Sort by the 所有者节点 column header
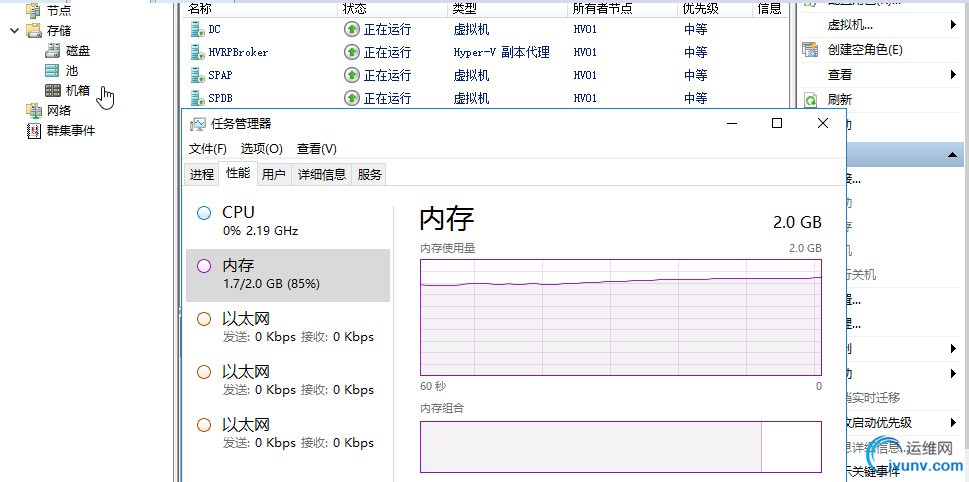 point(623,9)
